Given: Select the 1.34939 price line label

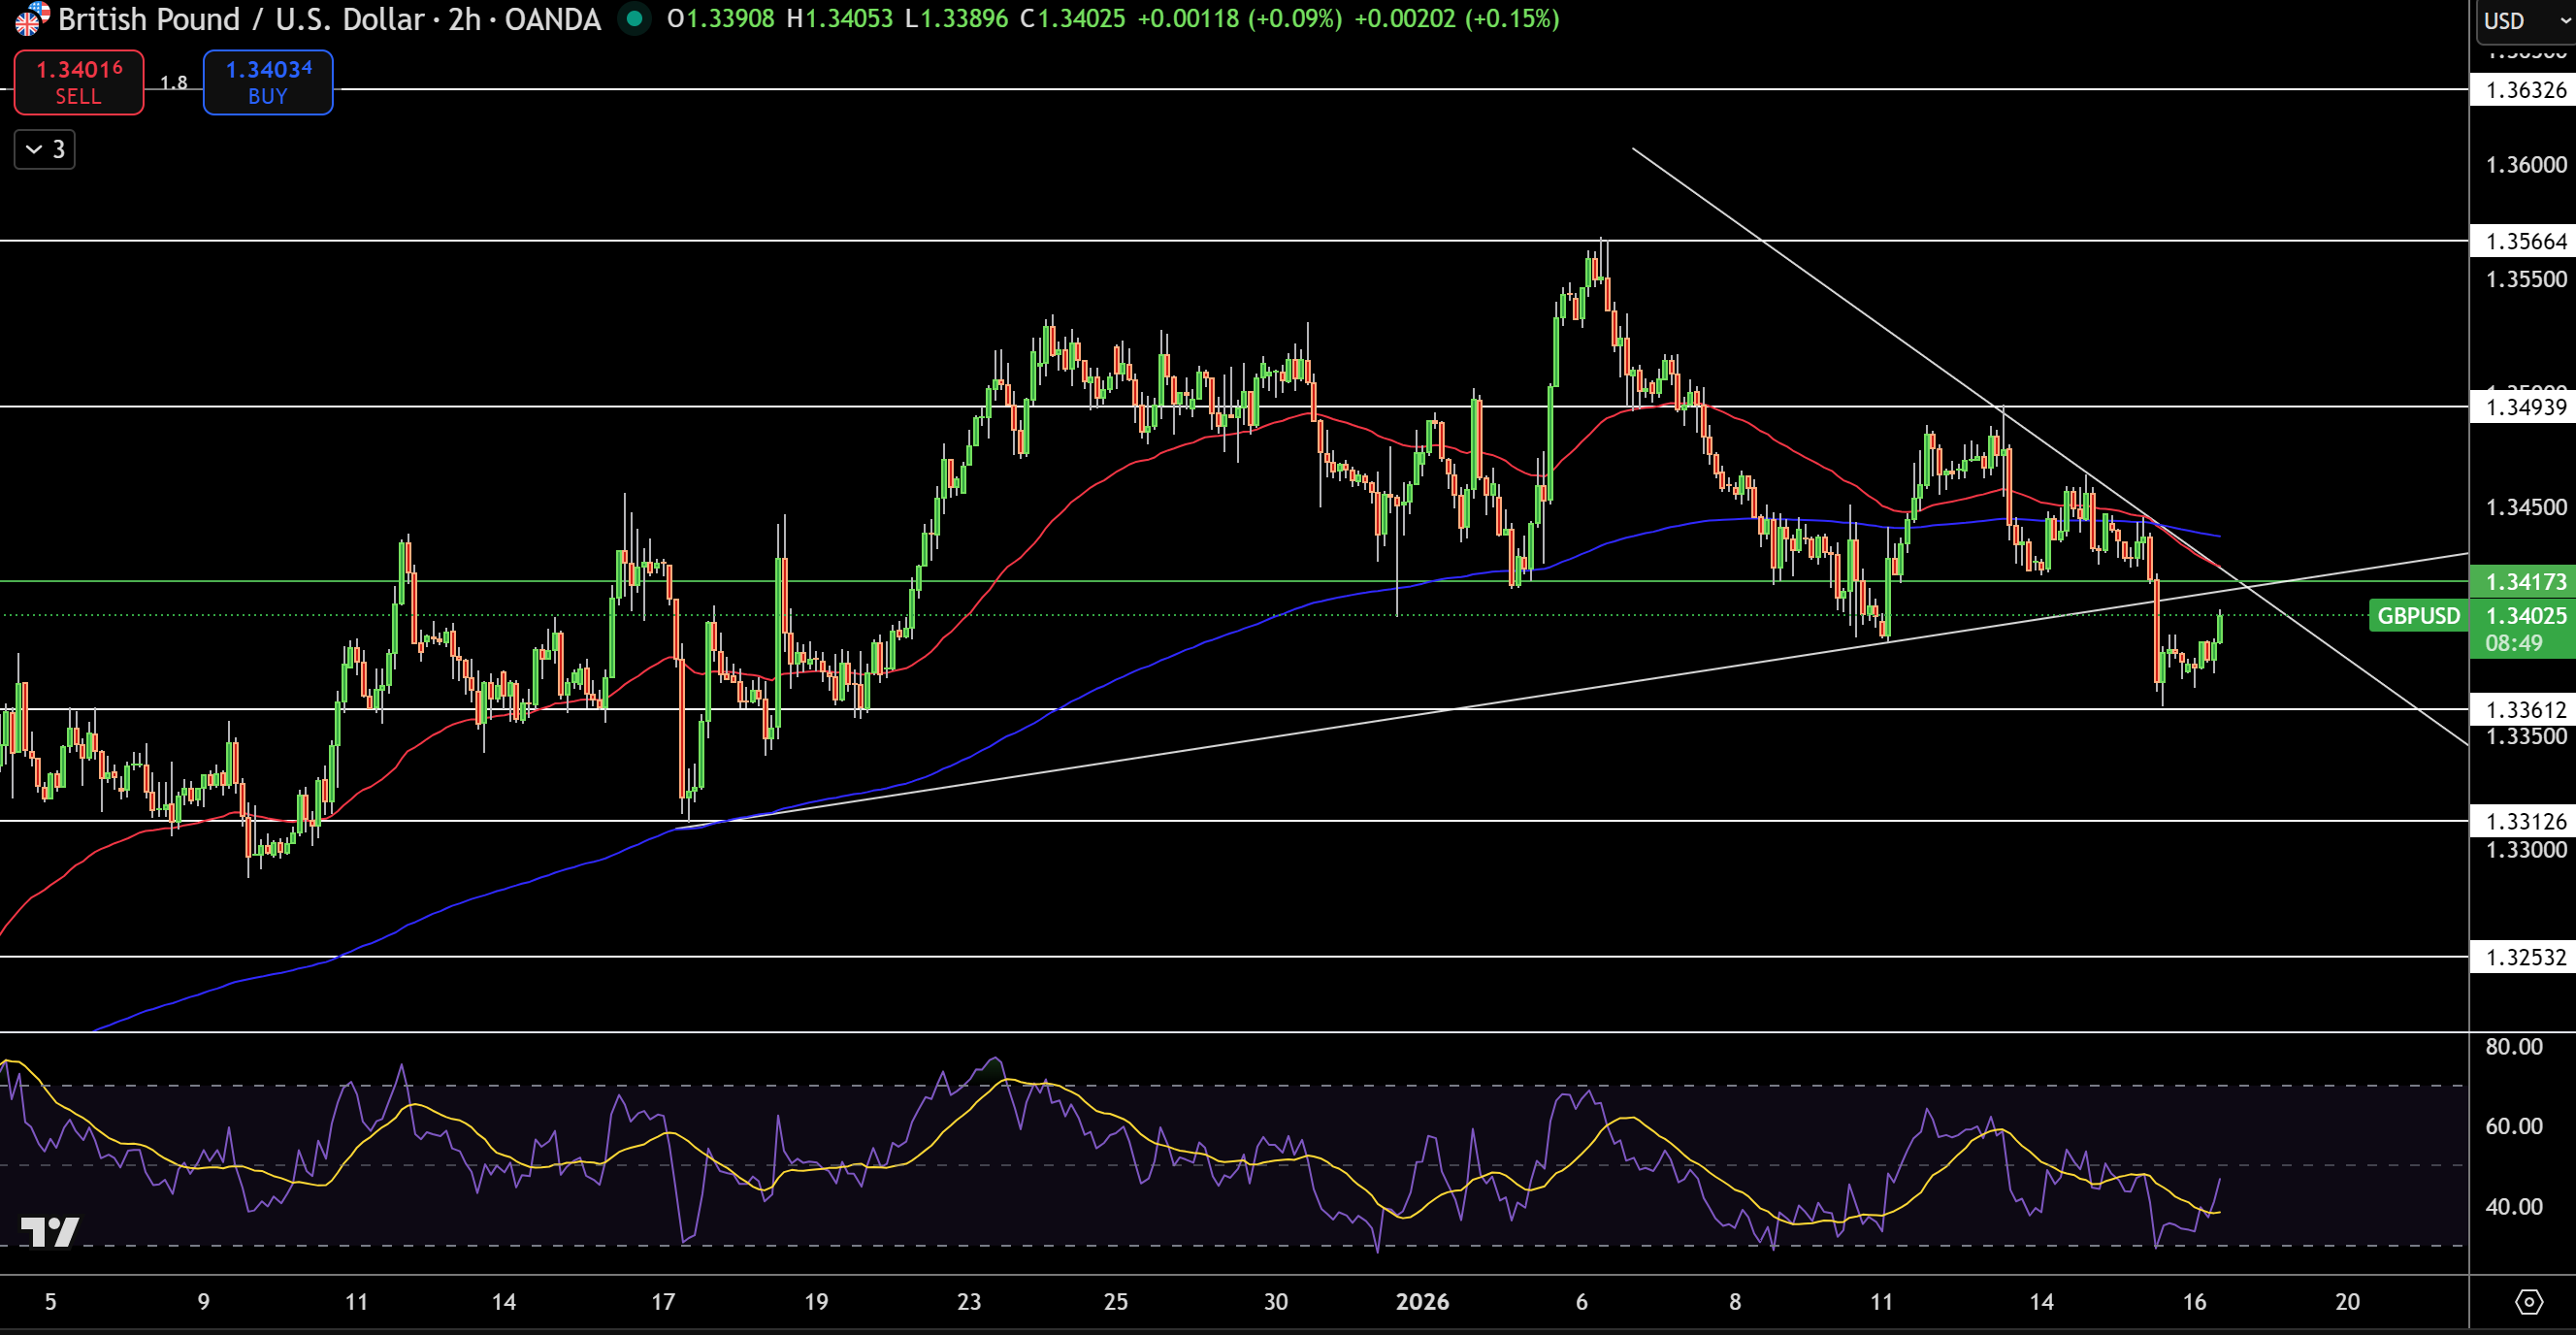Looking at the screenshot, I should [2524, 407].
